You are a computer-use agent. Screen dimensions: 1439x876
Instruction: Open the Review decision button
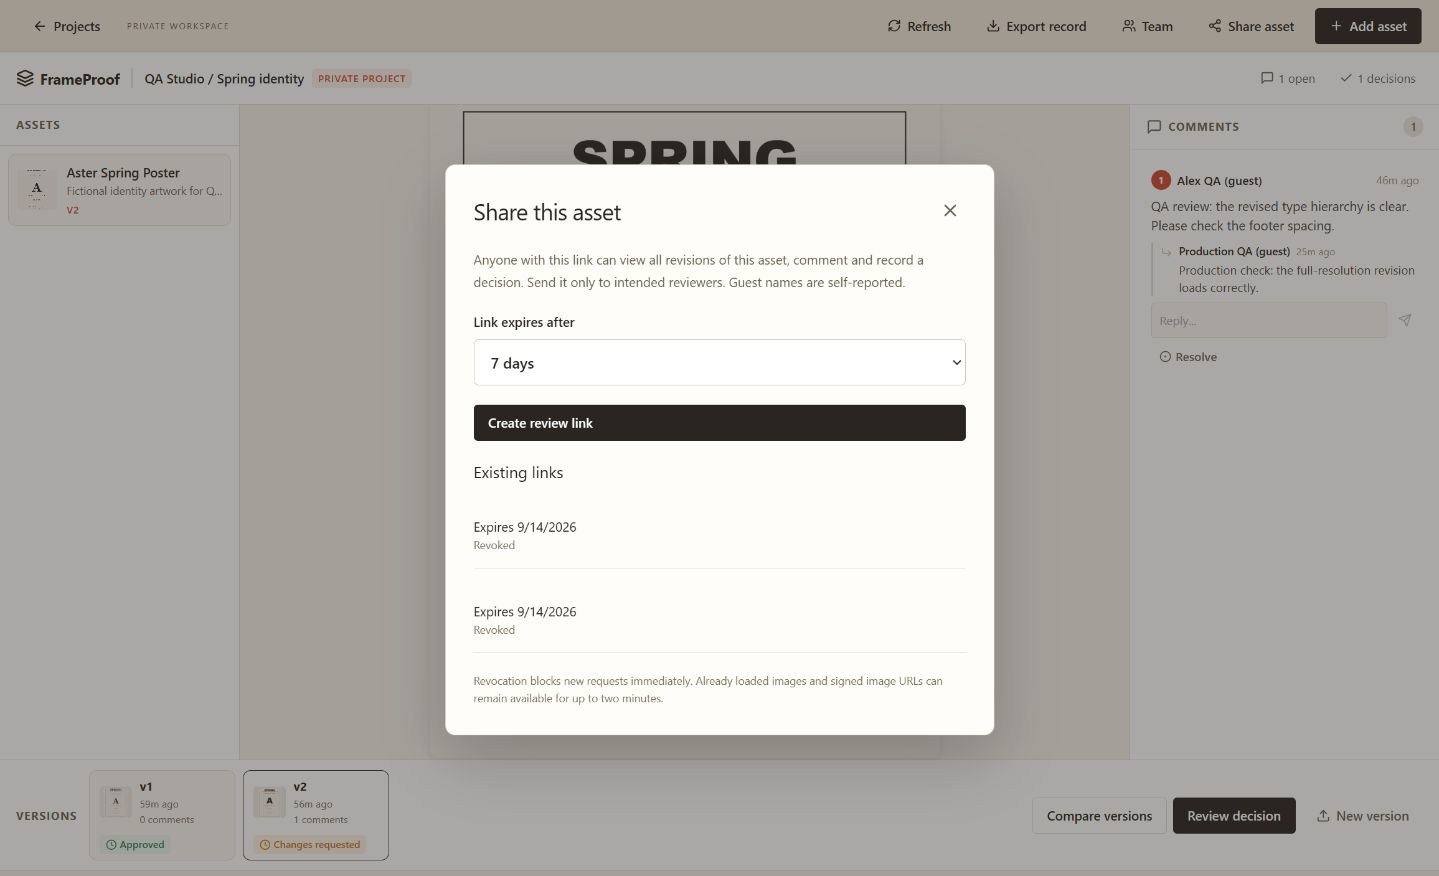(x=1234, y=816)
